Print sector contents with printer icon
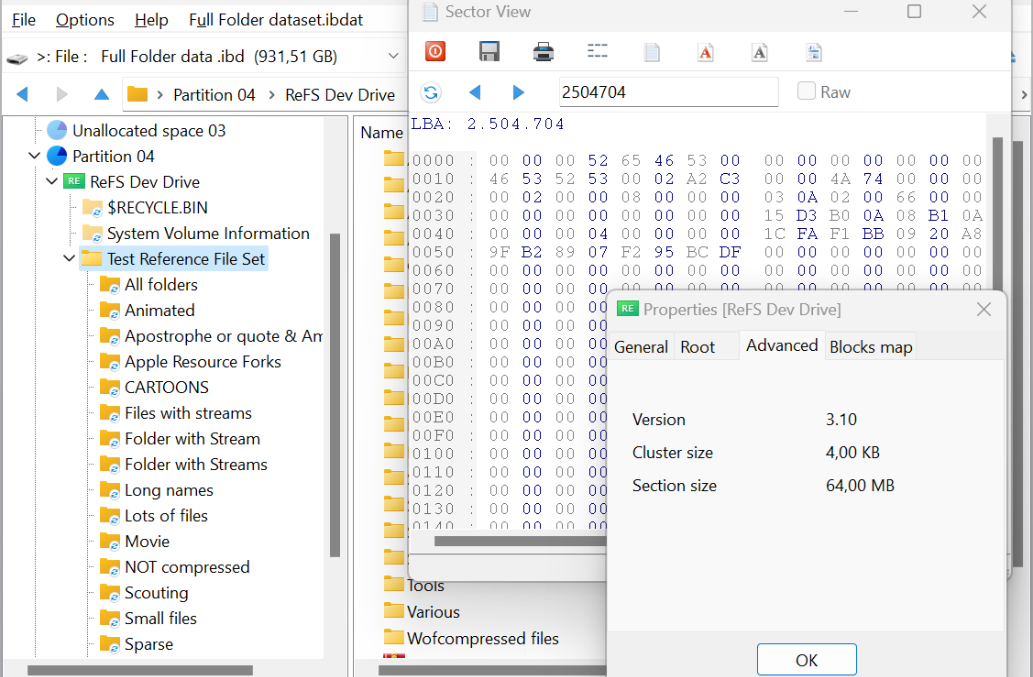The height and width of the screenshot is (677, 1033). click(x=543, y=51)
